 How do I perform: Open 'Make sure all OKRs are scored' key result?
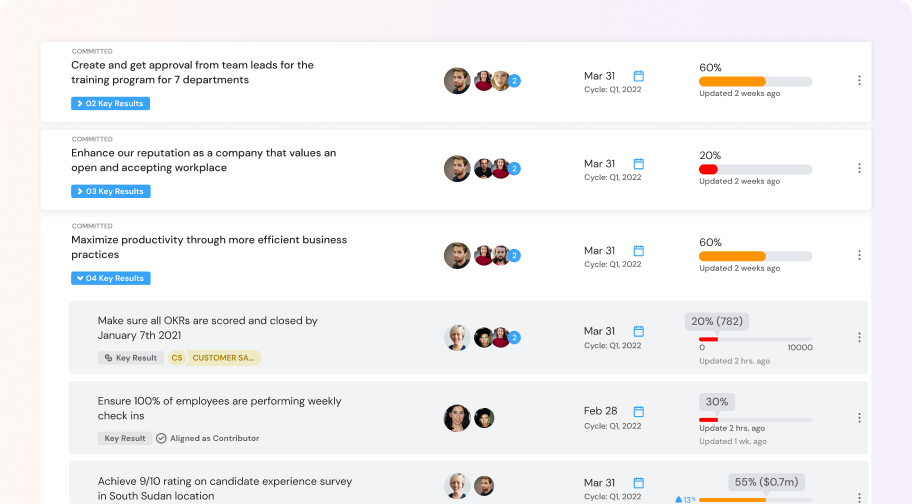207,328
